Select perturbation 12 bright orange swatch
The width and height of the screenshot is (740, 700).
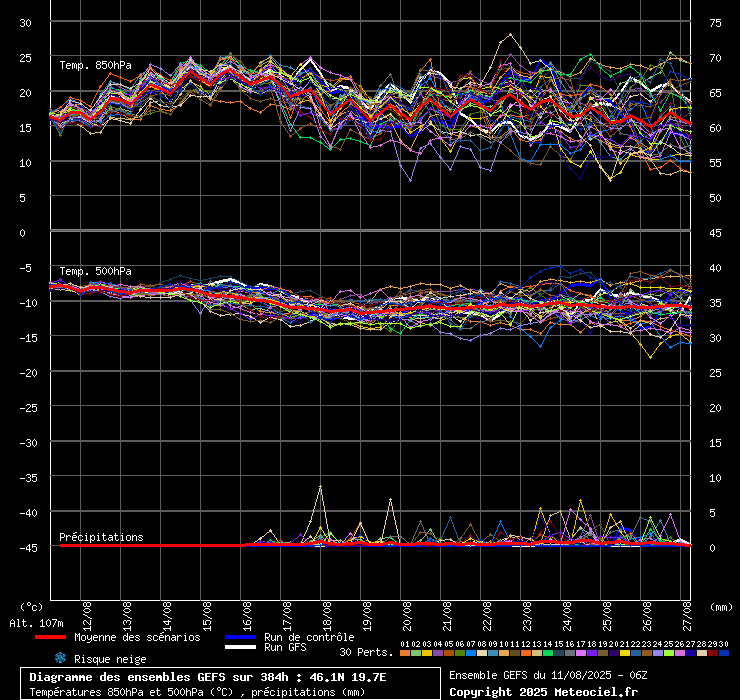point(526,653)
